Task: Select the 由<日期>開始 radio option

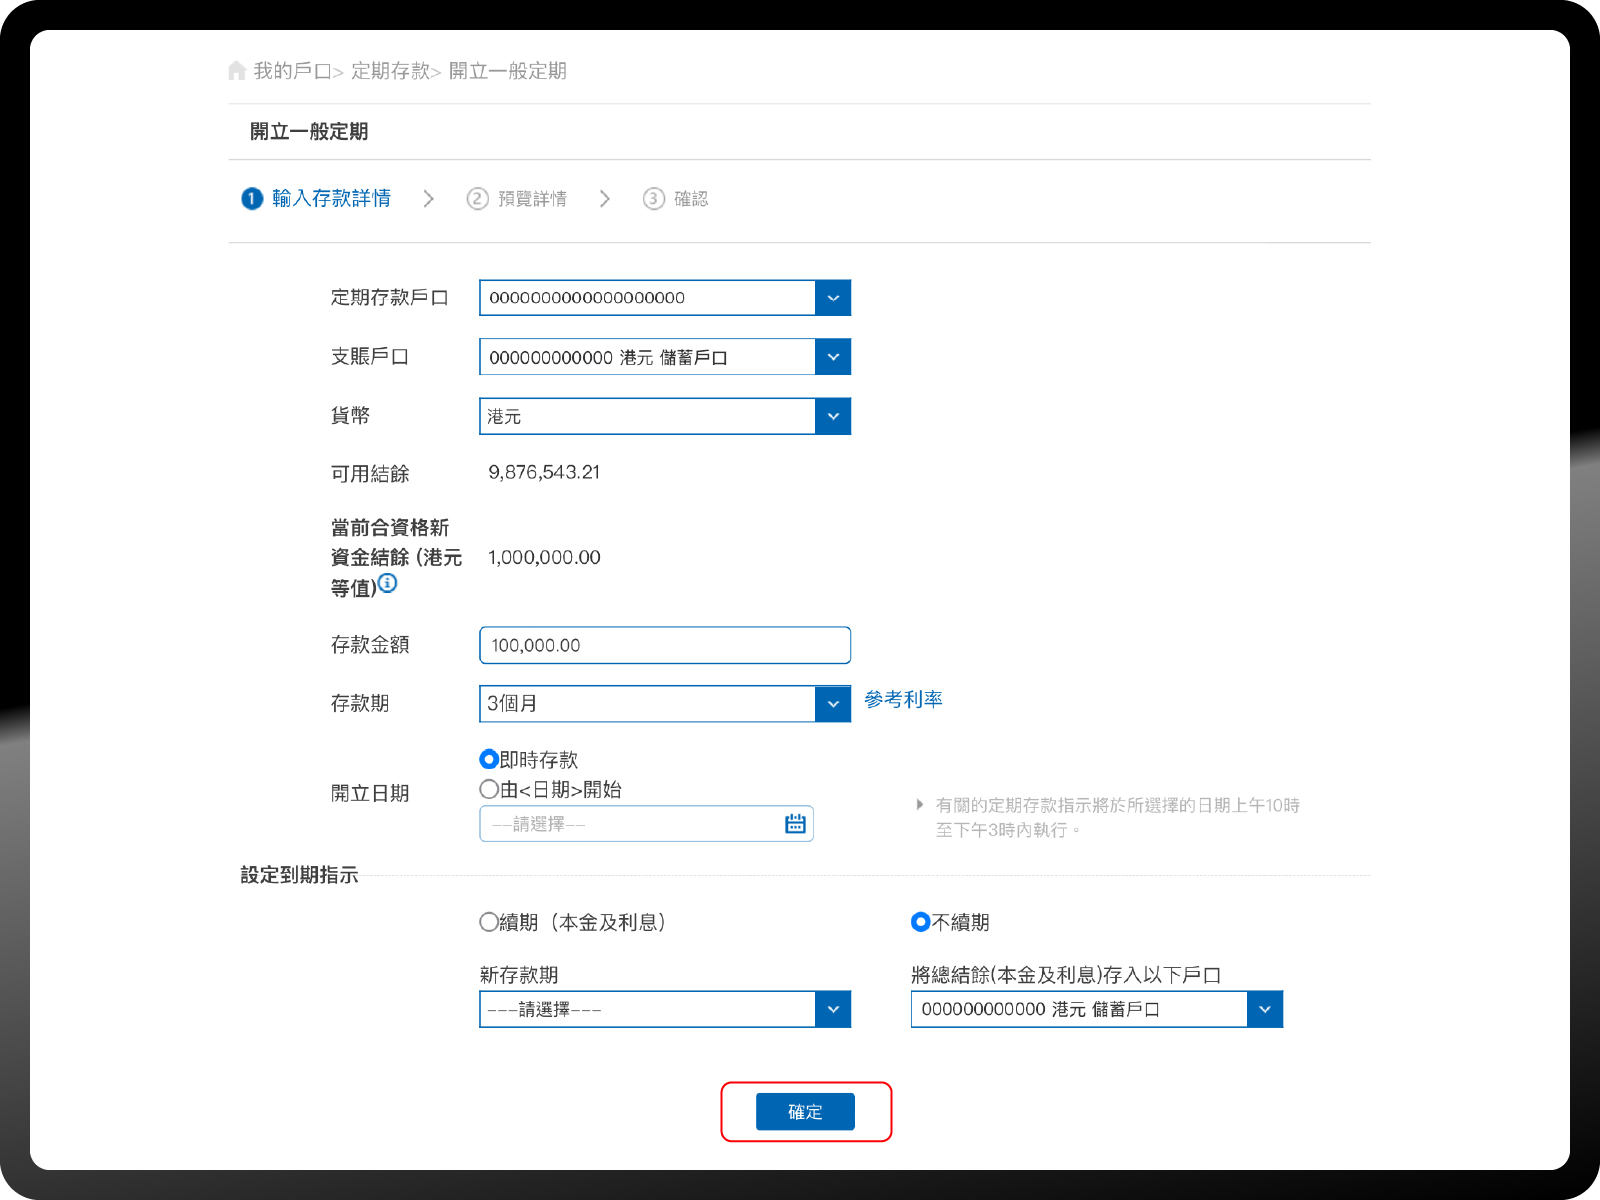Action: (489, 790)
